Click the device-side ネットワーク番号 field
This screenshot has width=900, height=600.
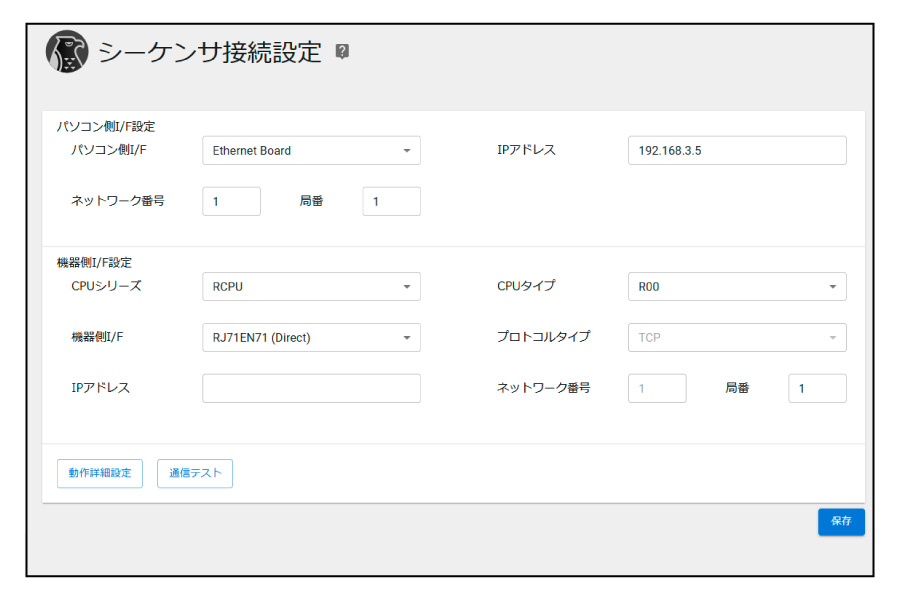click(657, 388)
